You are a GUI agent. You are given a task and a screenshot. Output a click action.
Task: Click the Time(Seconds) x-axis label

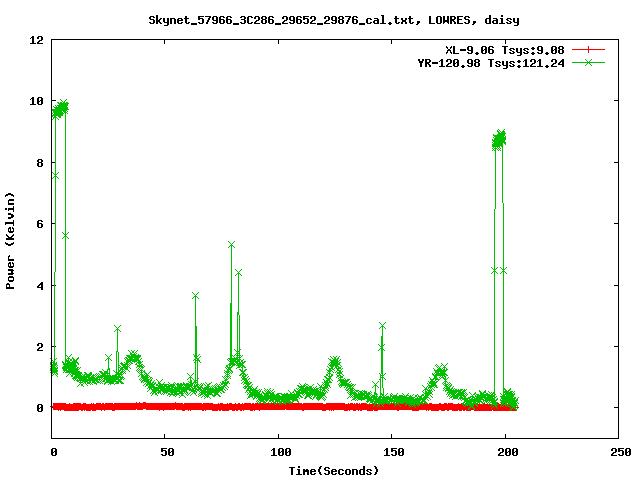334,470
